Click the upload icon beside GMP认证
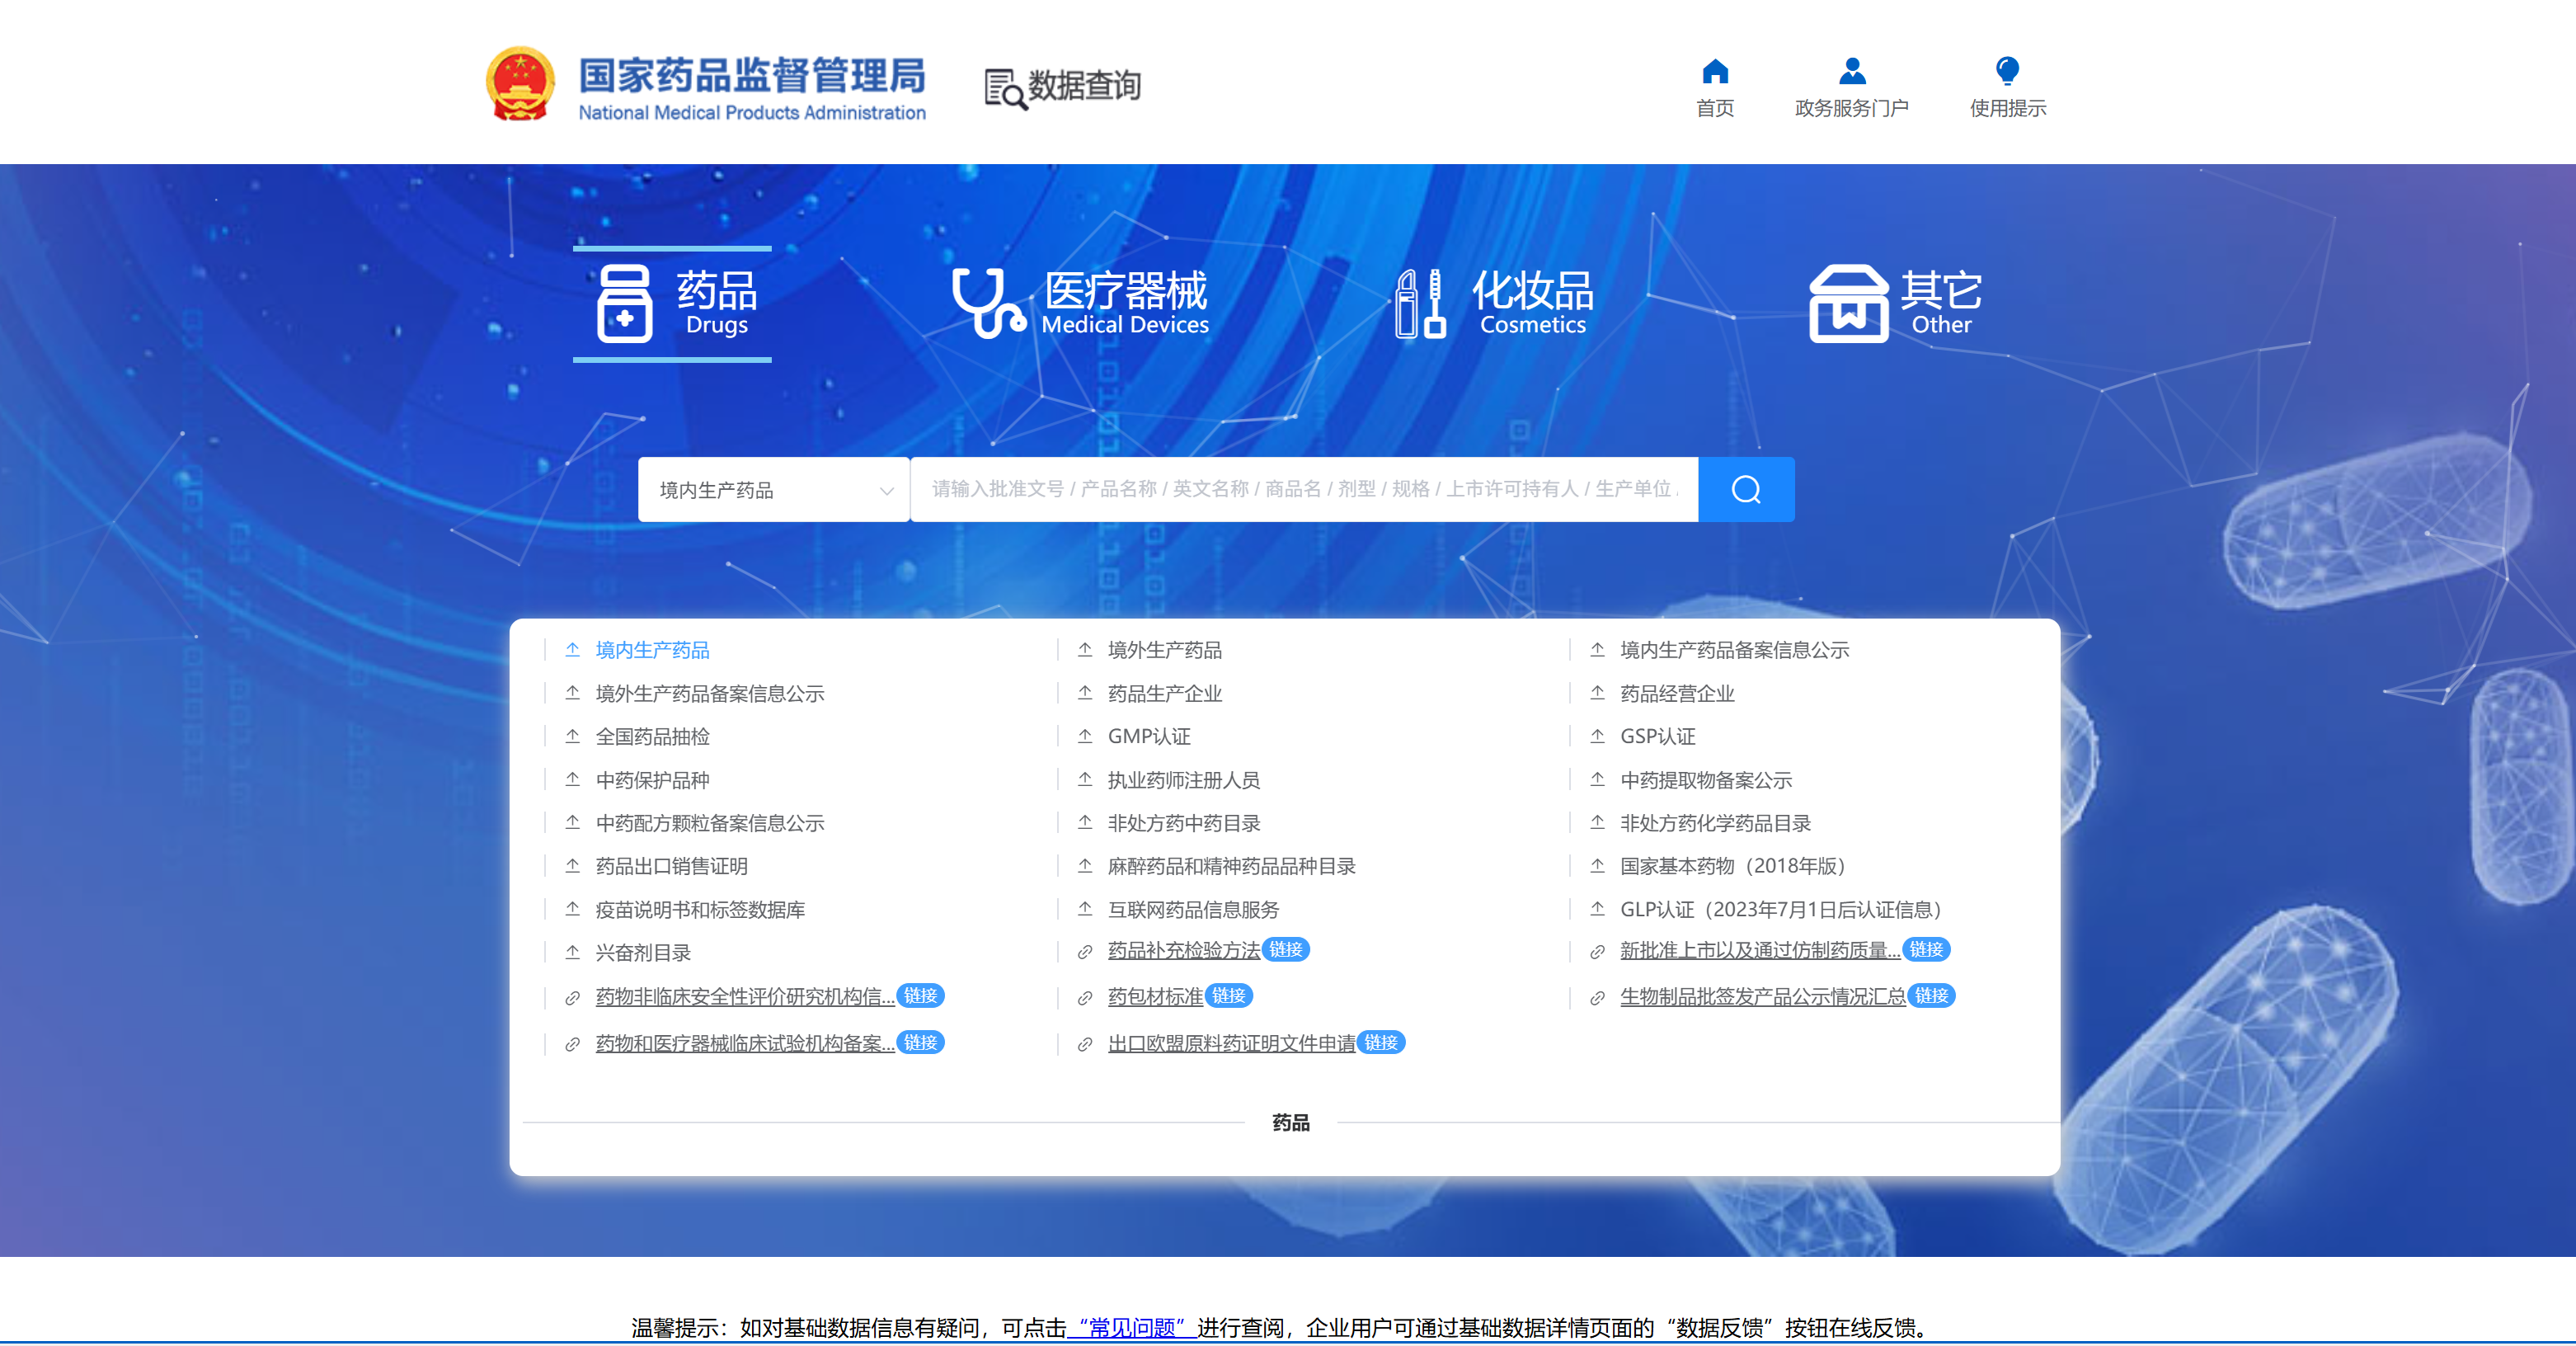This screenshot has height=1346, width=2576. click(x=1085, y=736)
